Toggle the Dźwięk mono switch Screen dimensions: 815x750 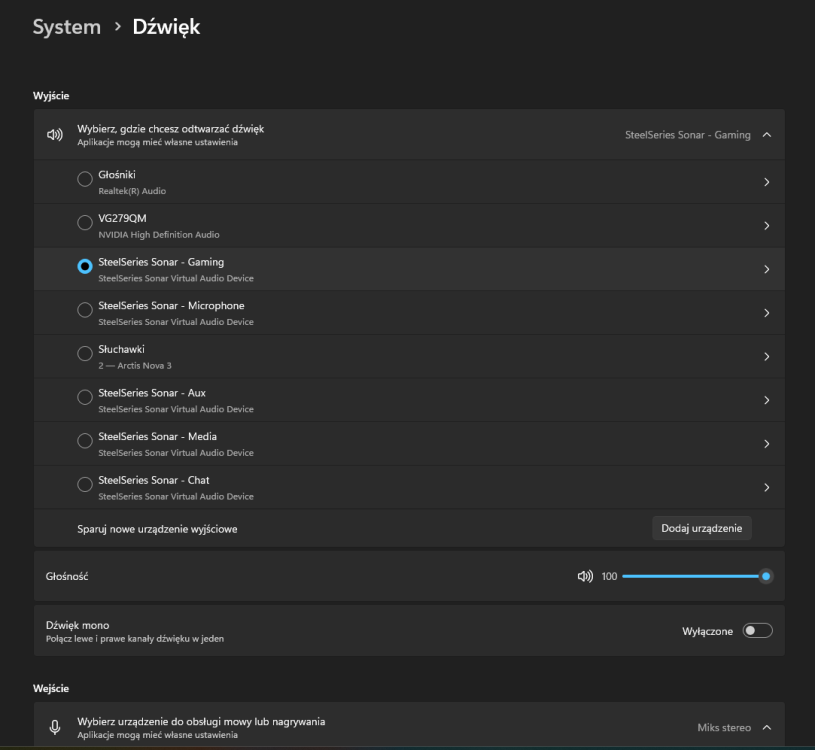(757, 631)
